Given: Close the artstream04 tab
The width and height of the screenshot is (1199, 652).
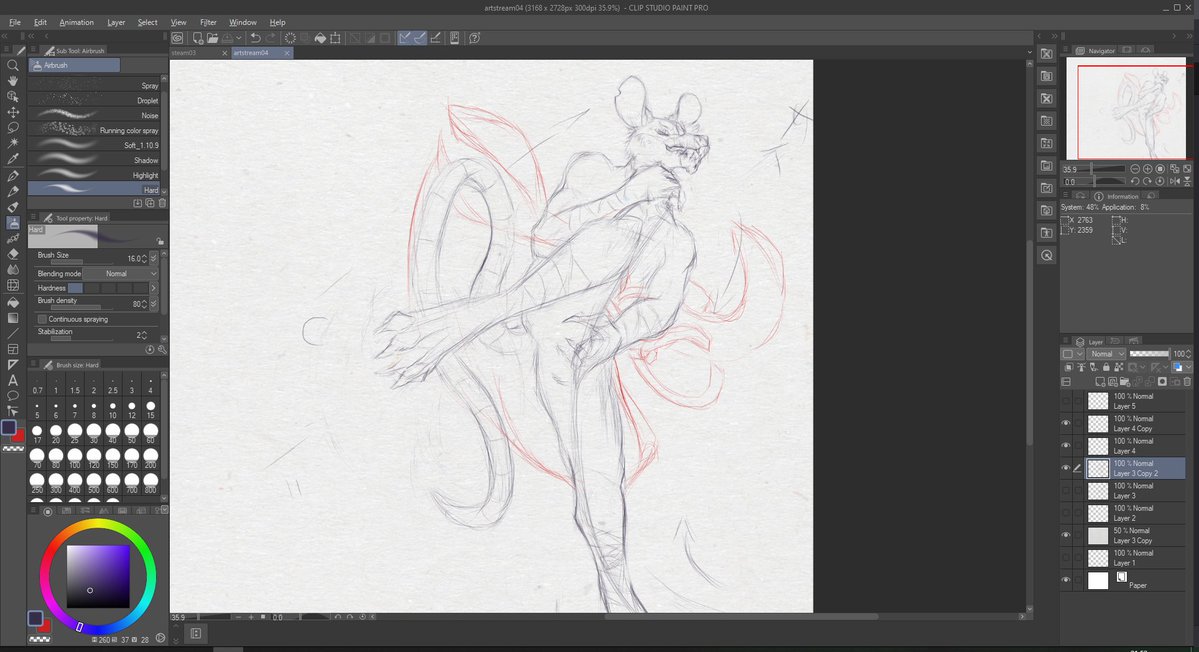Looking at the screenshot, I should point(287,53).
